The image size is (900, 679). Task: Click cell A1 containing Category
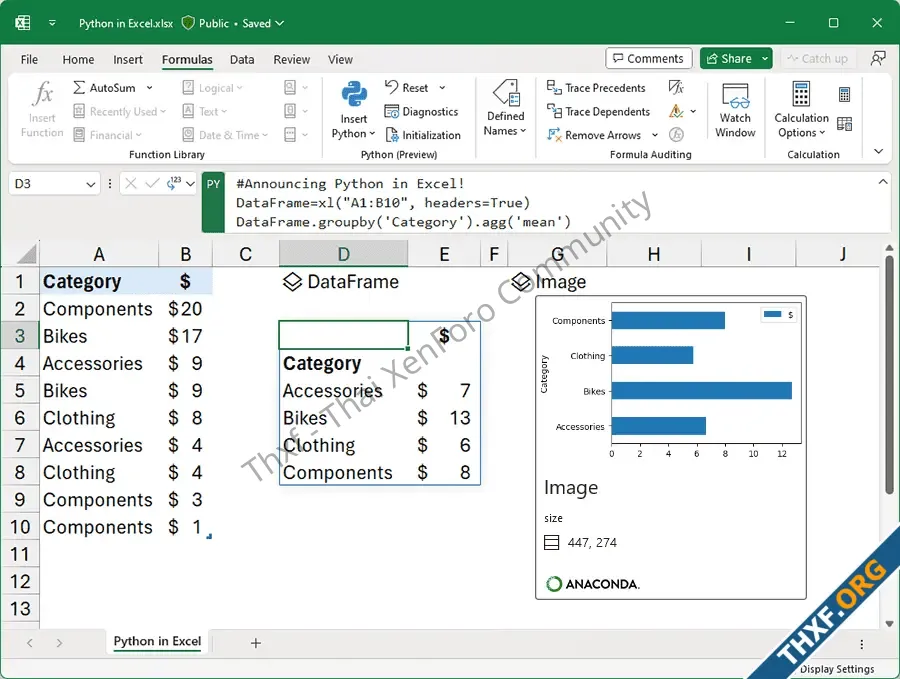99,281
